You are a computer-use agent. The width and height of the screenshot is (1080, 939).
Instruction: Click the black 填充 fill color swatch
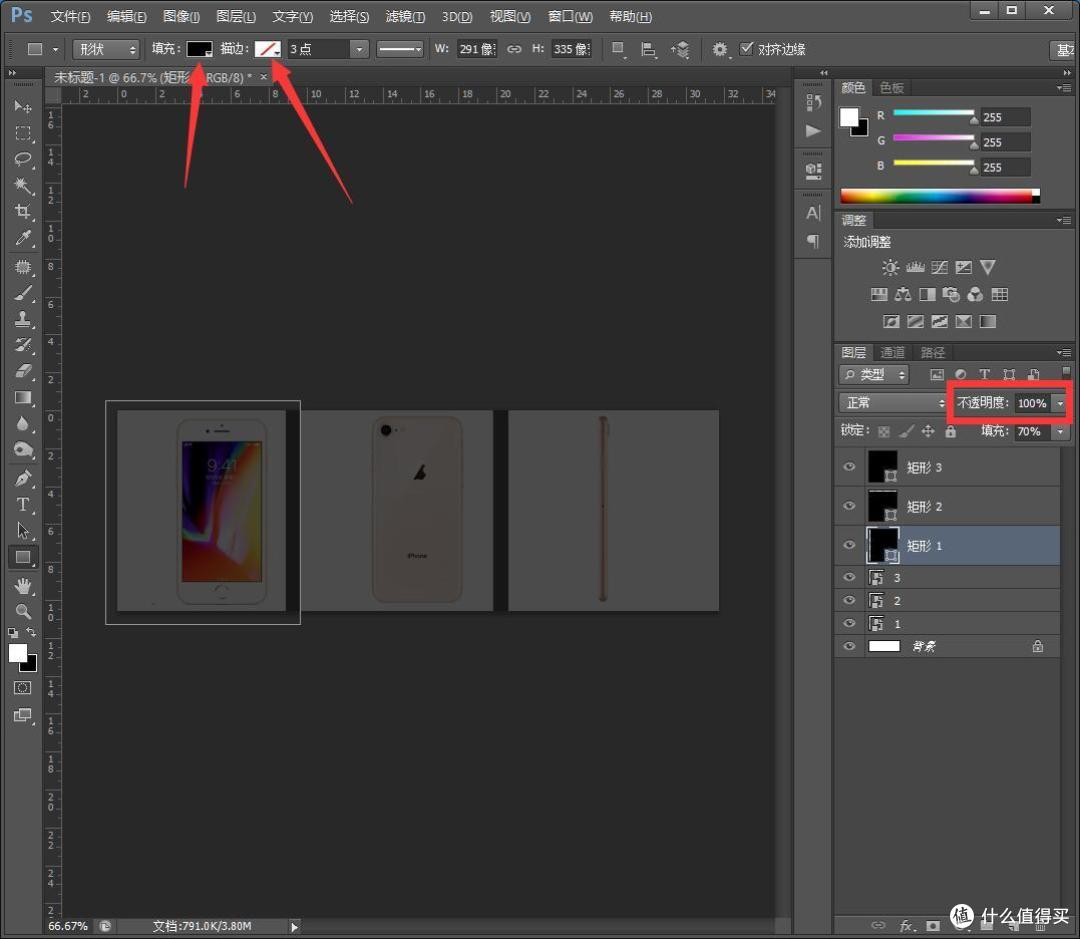click(200, 49)
